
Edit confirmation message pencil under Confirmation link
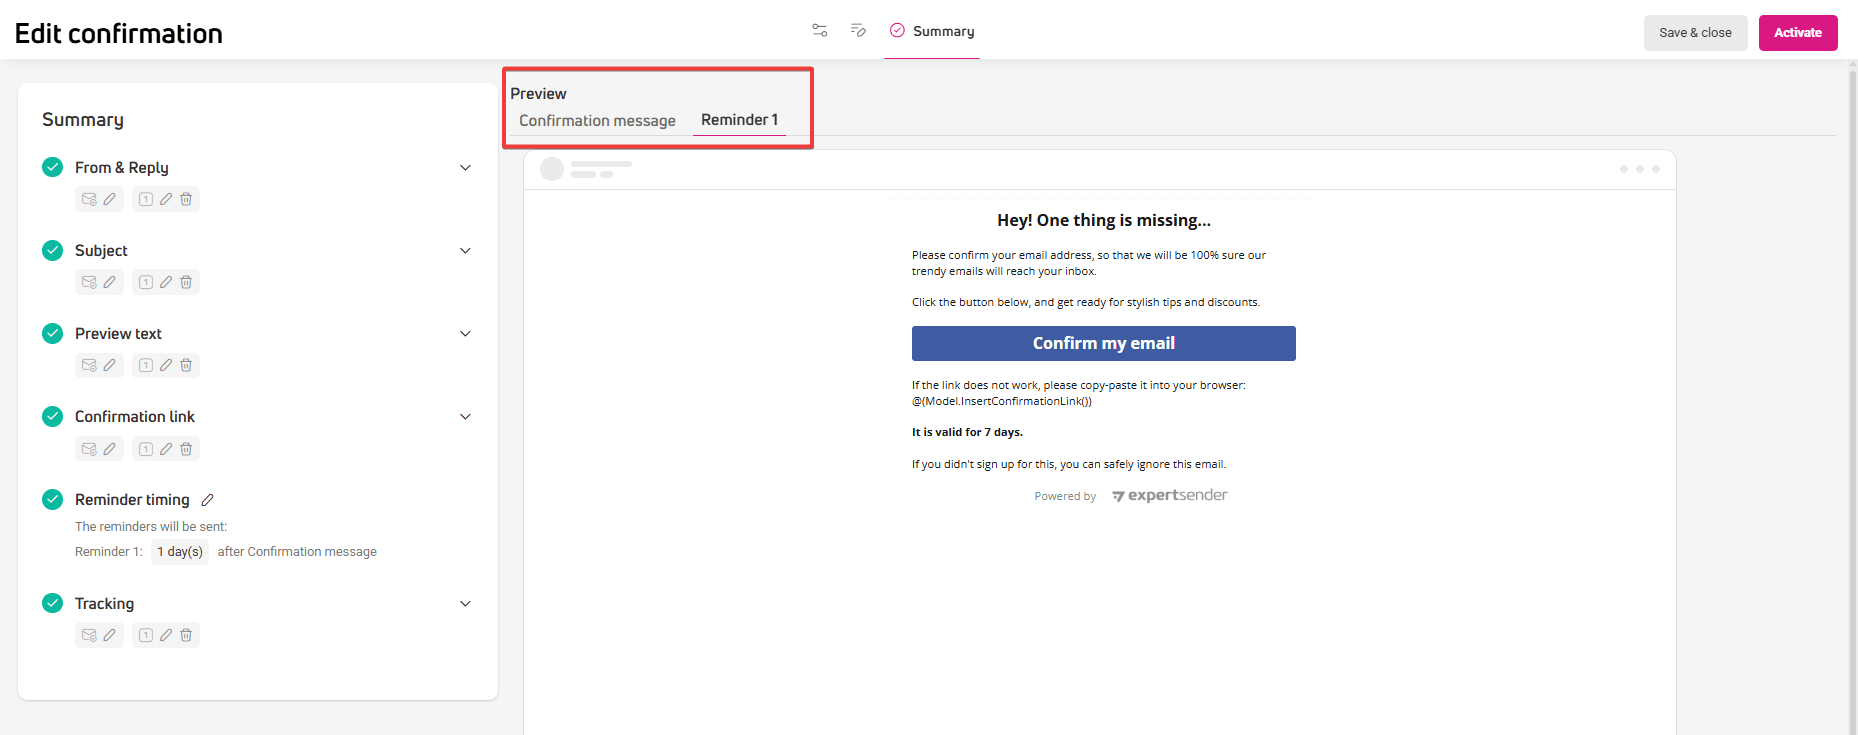(x=109, y=449)
